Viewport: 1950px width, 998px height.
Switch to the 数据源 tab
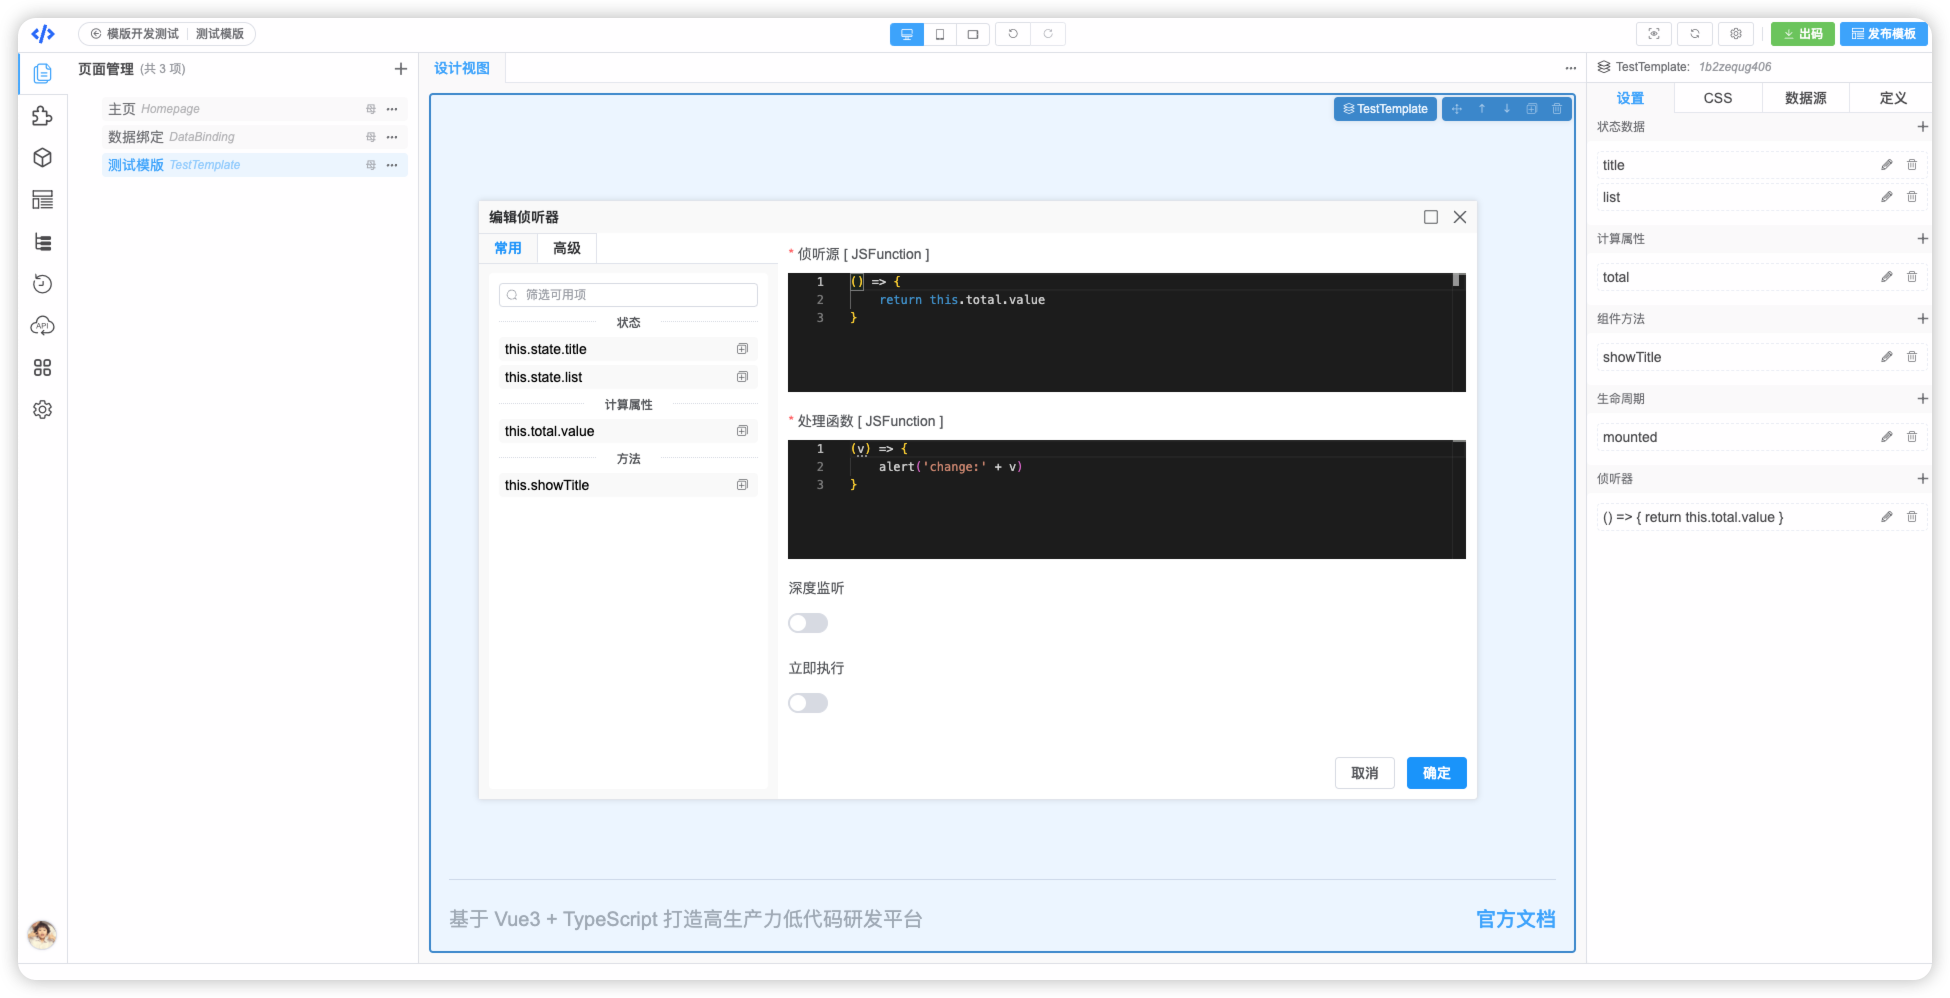tap(1806, 98)
